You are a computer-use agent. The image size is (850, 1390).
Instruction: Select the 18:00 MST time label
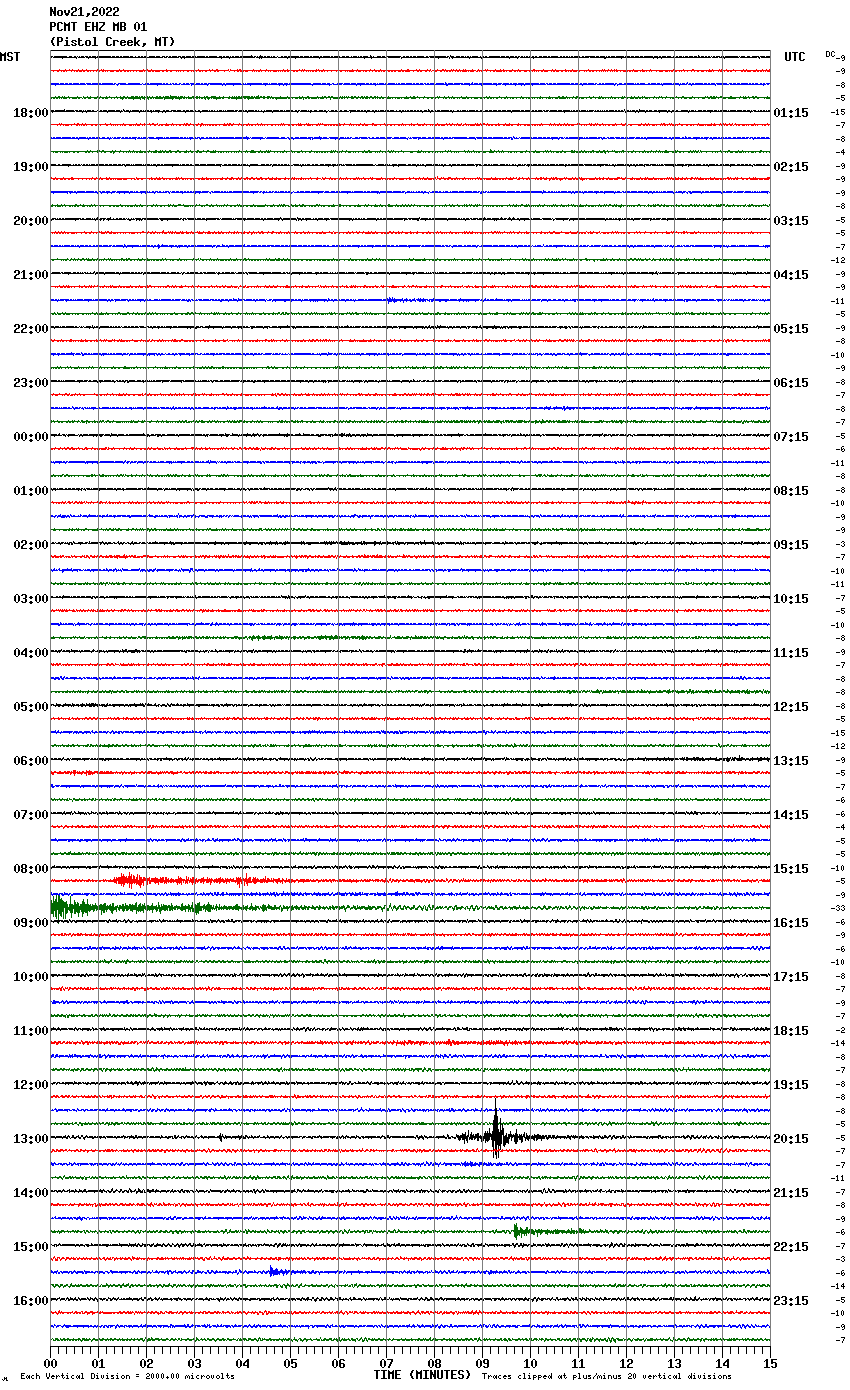(x=31, y=113)
